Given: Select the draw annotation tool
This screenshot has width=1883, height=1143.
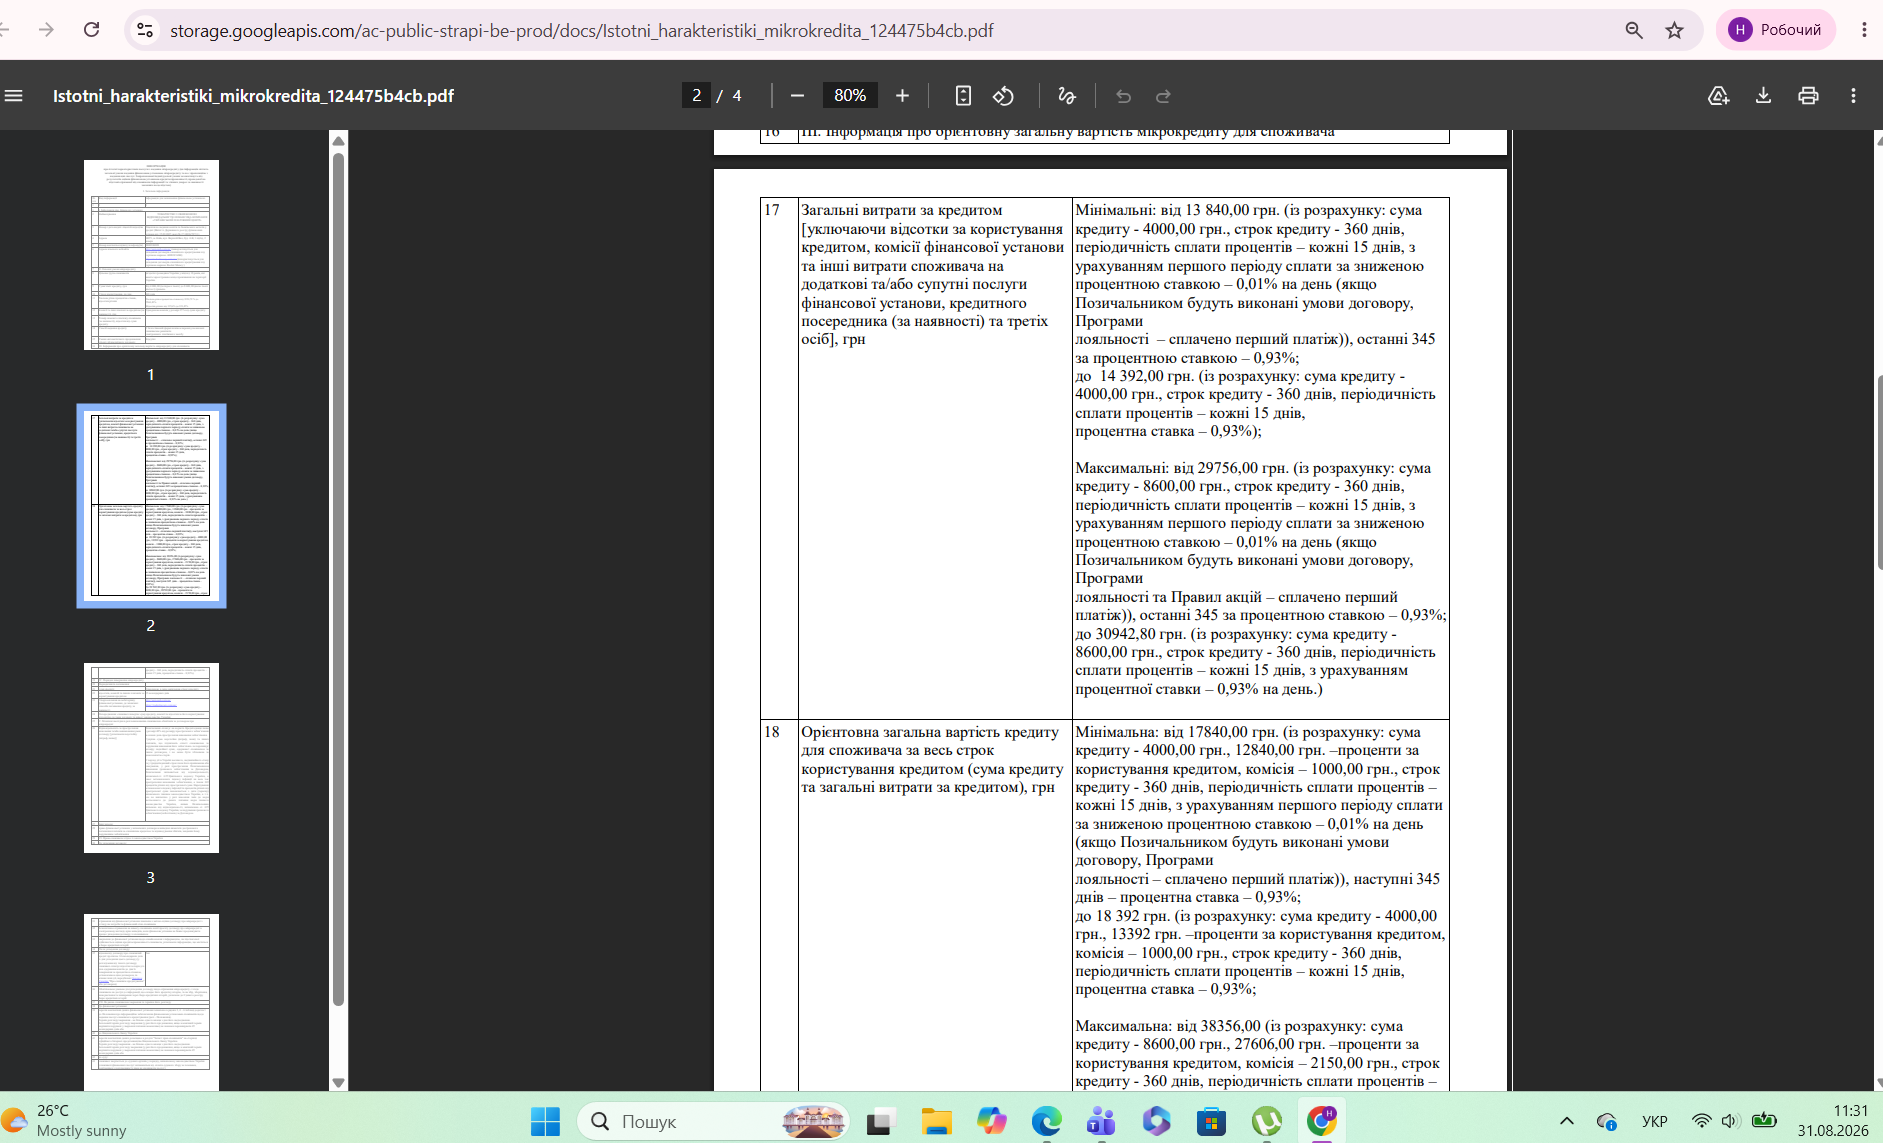Looking at the screenshot, I should pyautogui.click(x=1067, y=96).
